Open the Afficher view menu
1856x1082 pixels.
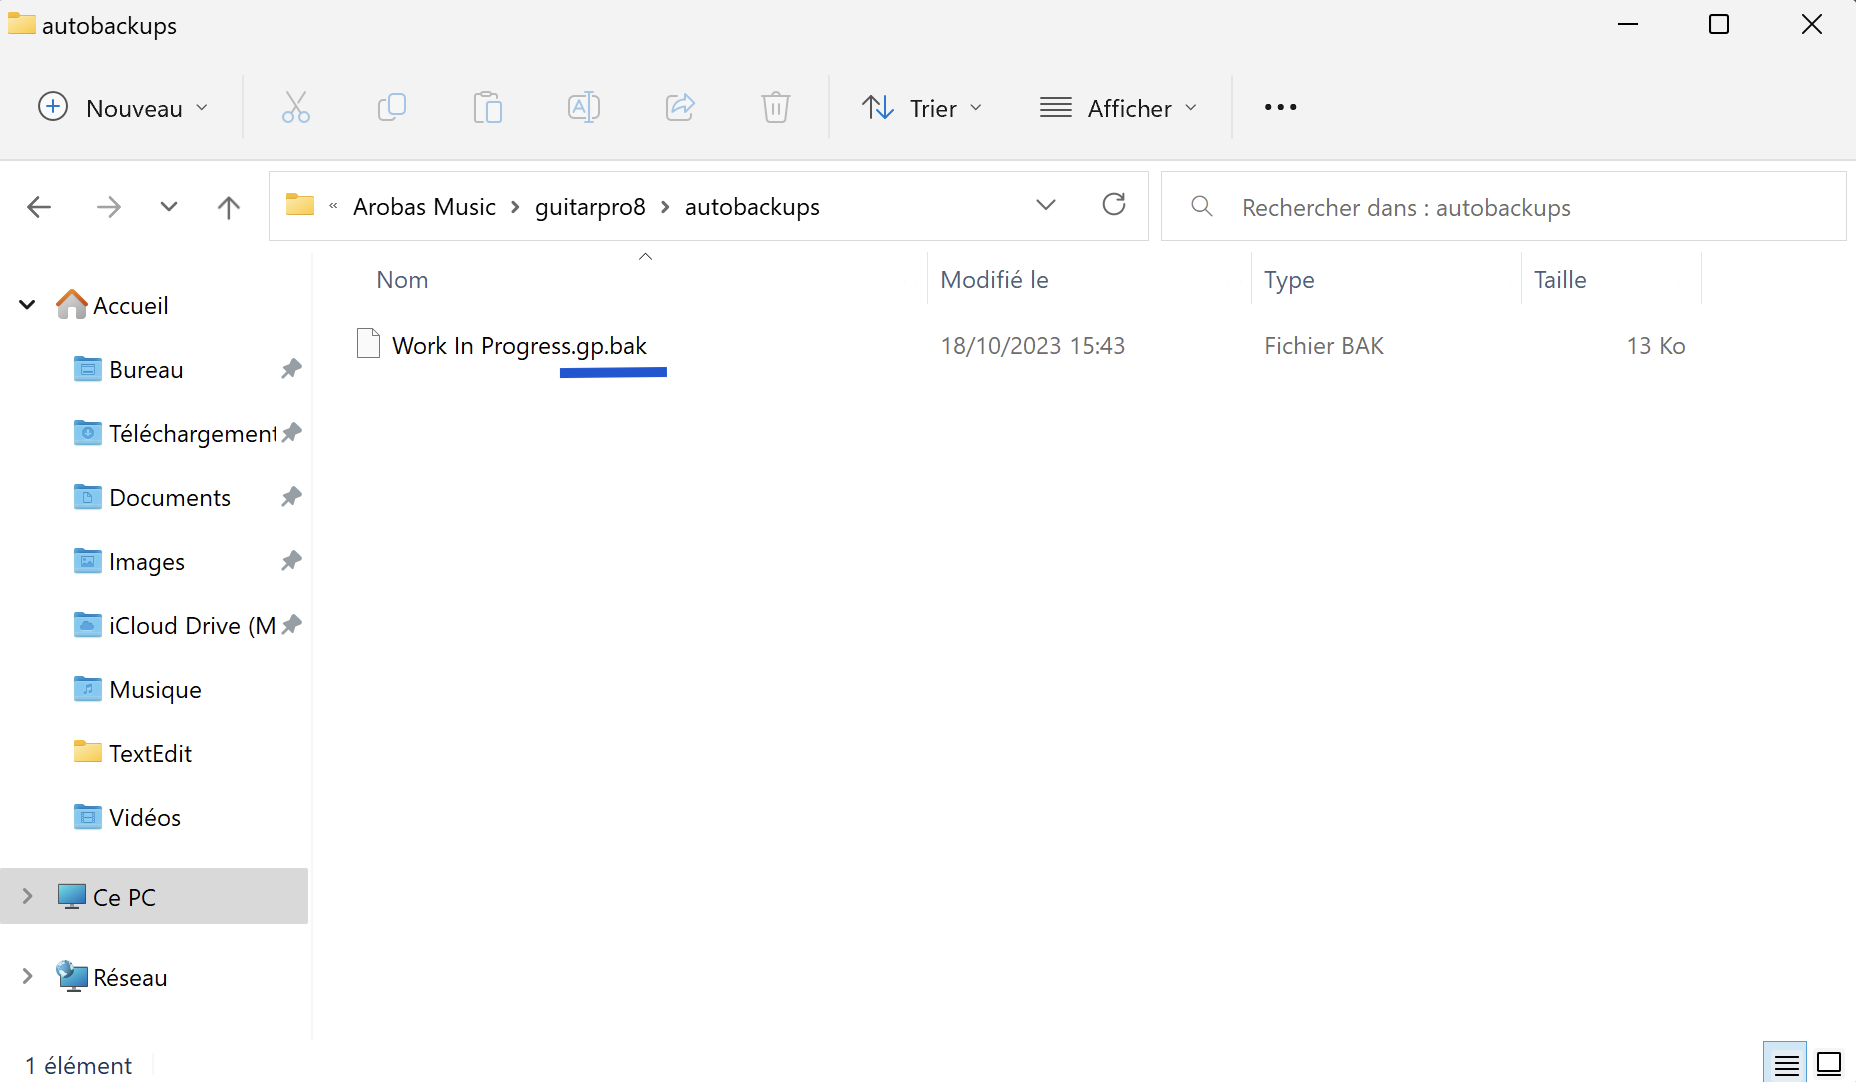click(x=1118, y=107)
